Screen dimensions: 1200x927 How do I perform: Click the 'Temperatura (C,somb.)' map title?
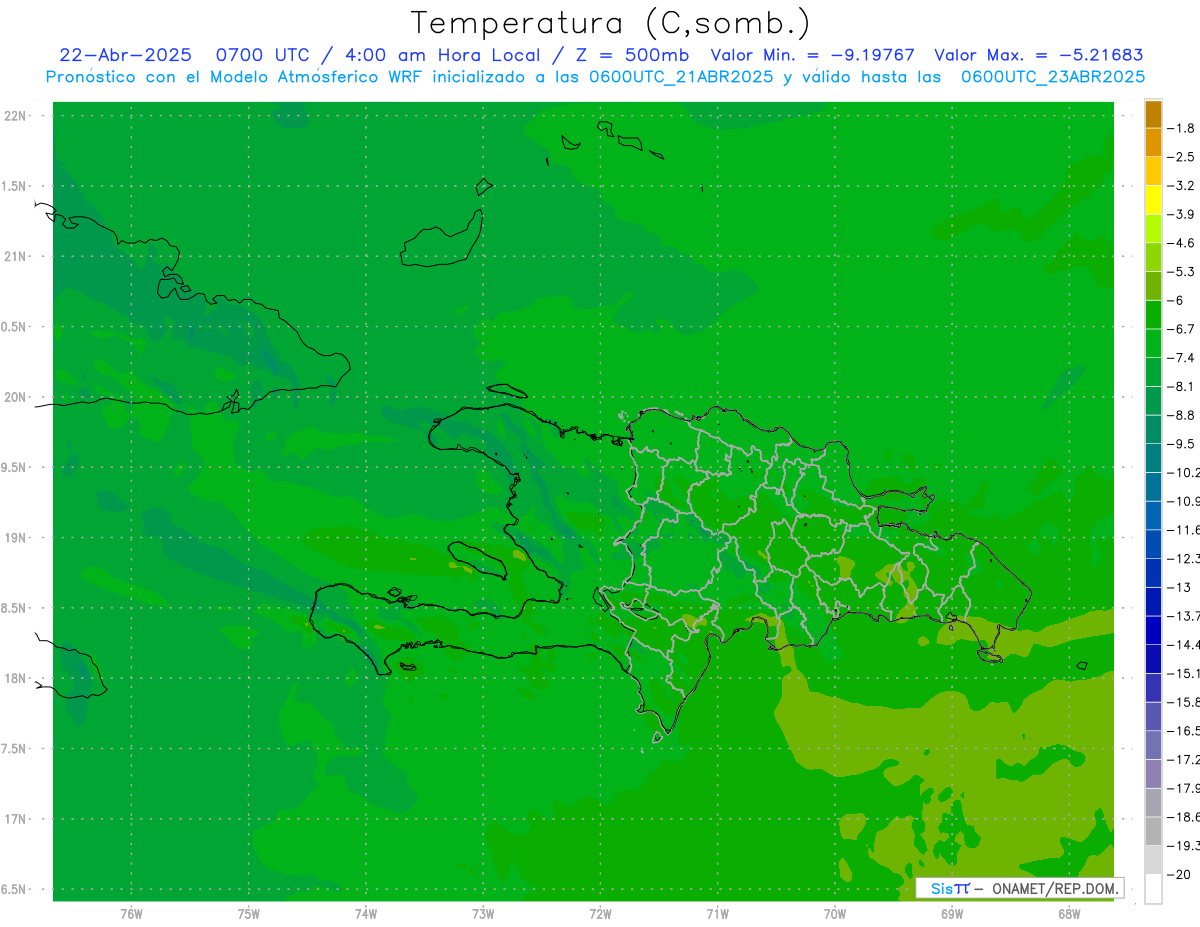611,24
